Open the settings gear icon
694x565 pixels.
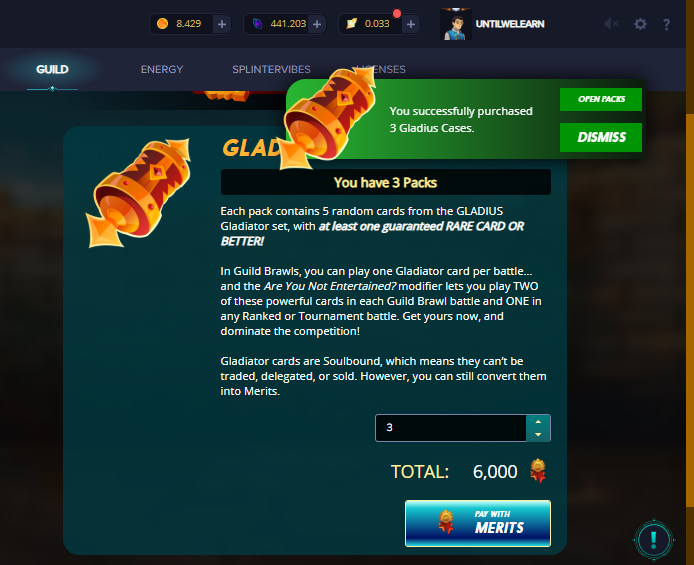[640, 24]
